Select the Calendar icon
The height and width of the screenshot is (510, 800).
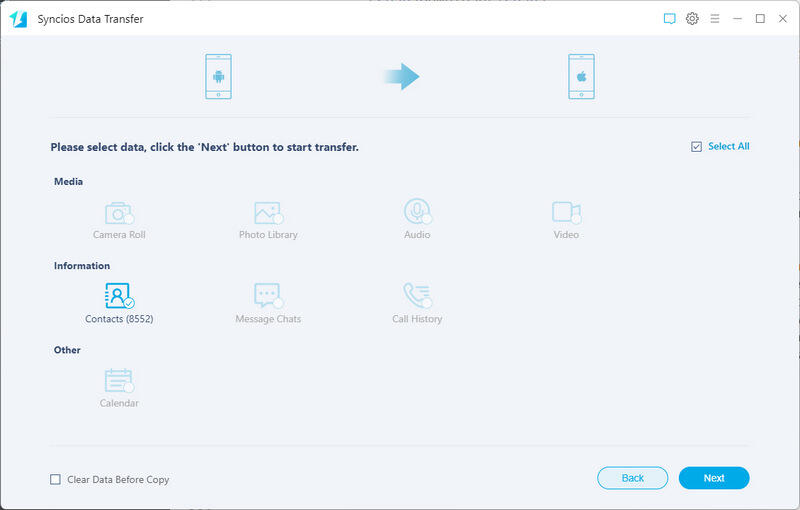[x=119, y=381]
